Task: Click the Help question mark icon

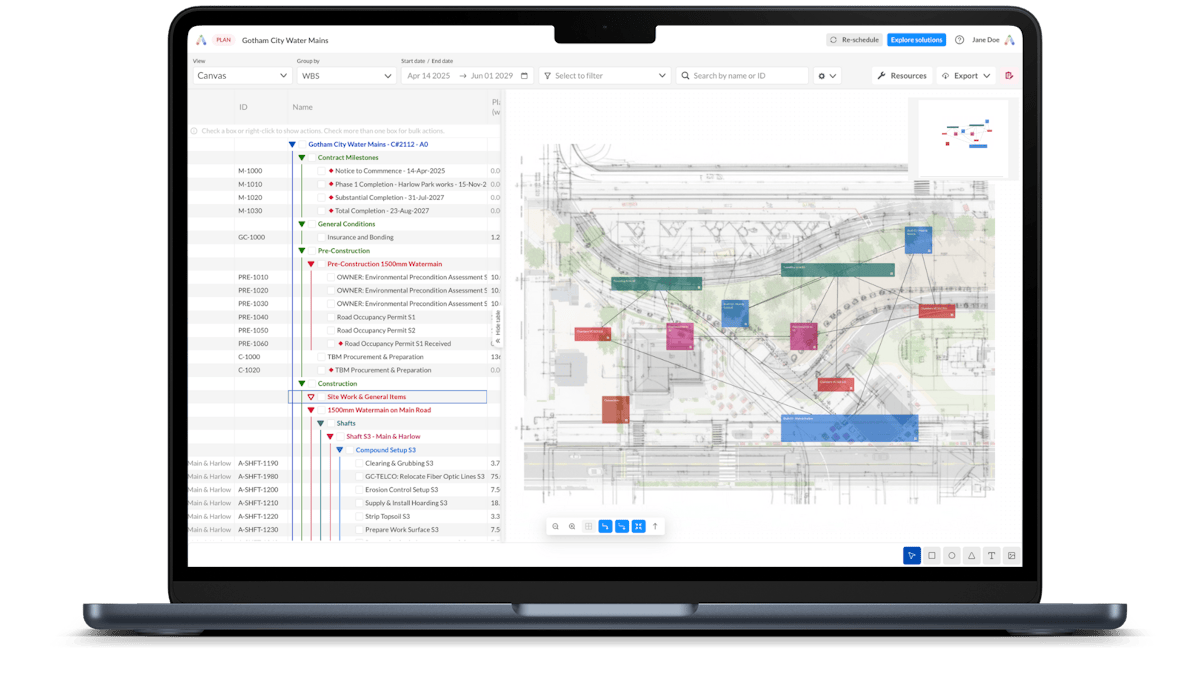Action: 957,40
